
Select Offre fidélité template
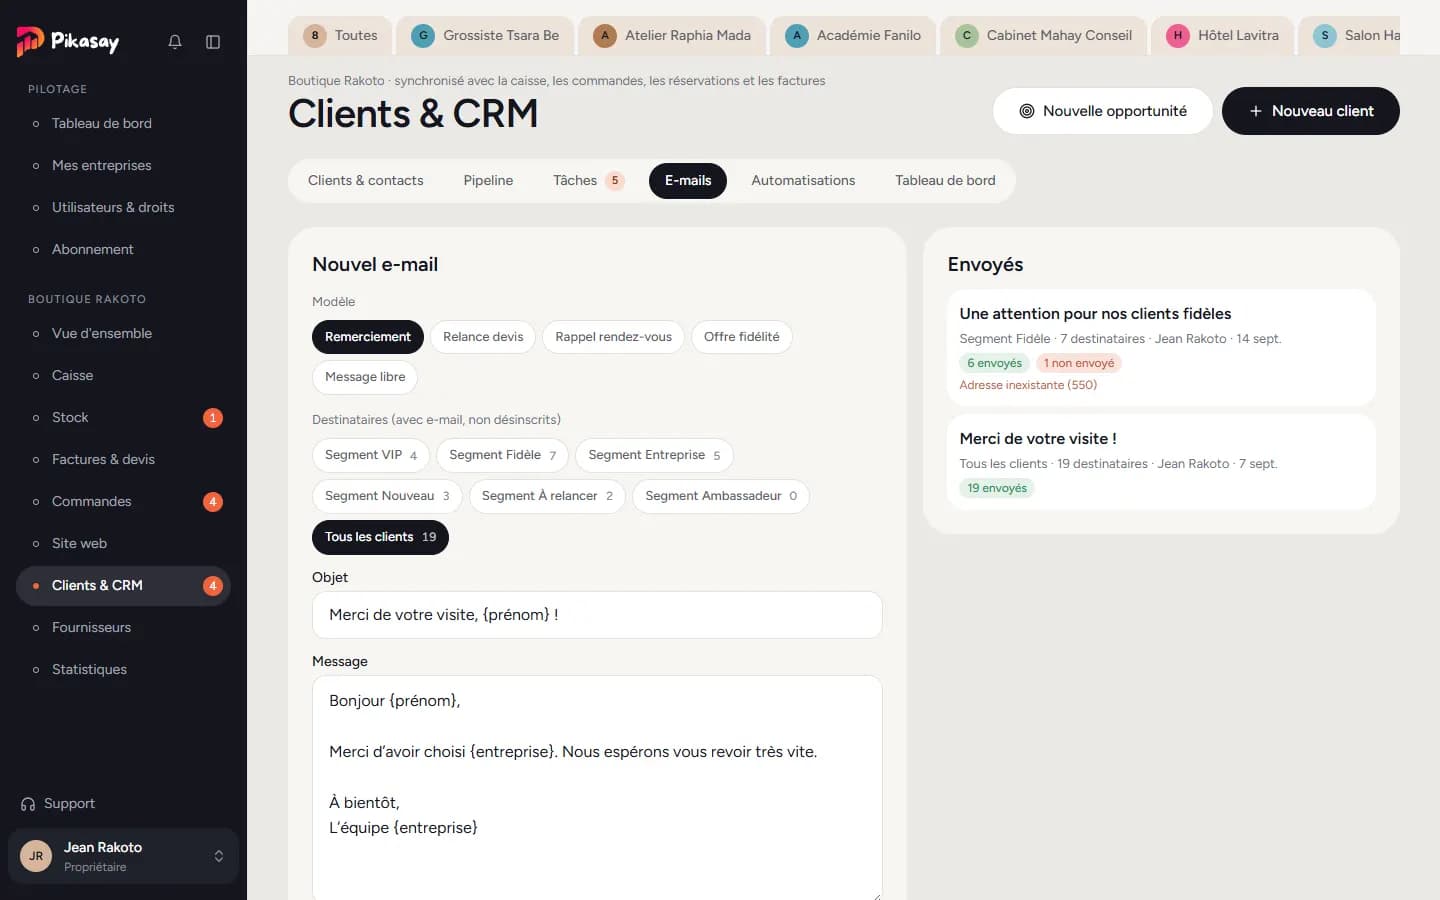coord(742,337)
